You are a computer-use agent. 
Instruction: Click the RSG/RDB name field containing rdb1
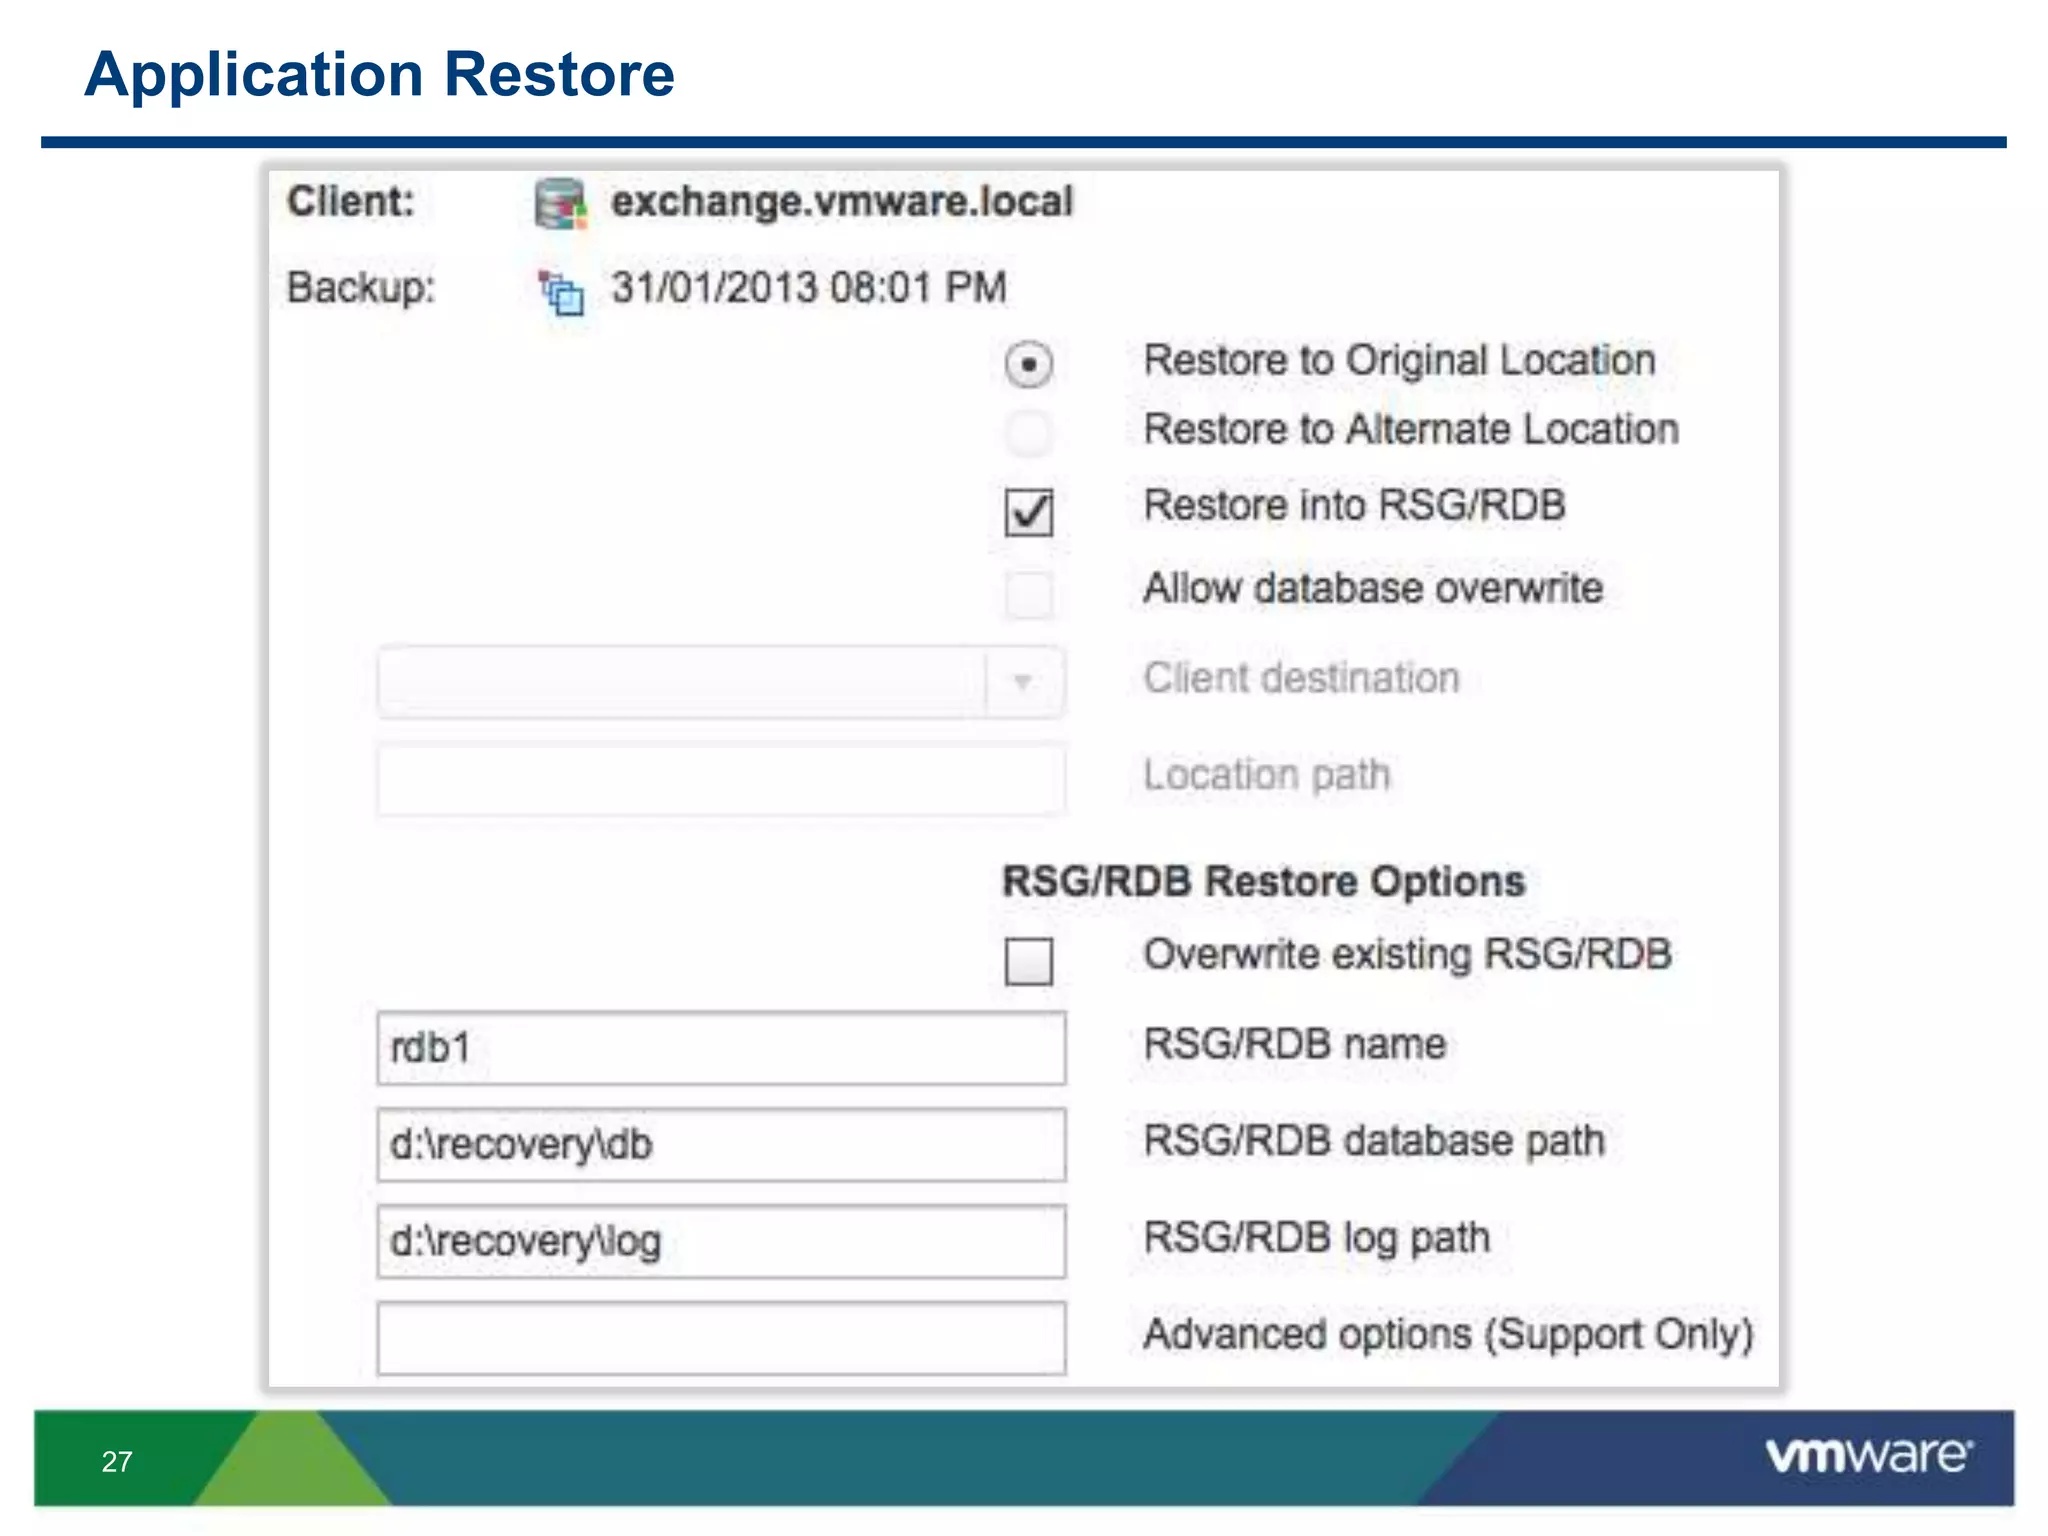[721, 1048]
